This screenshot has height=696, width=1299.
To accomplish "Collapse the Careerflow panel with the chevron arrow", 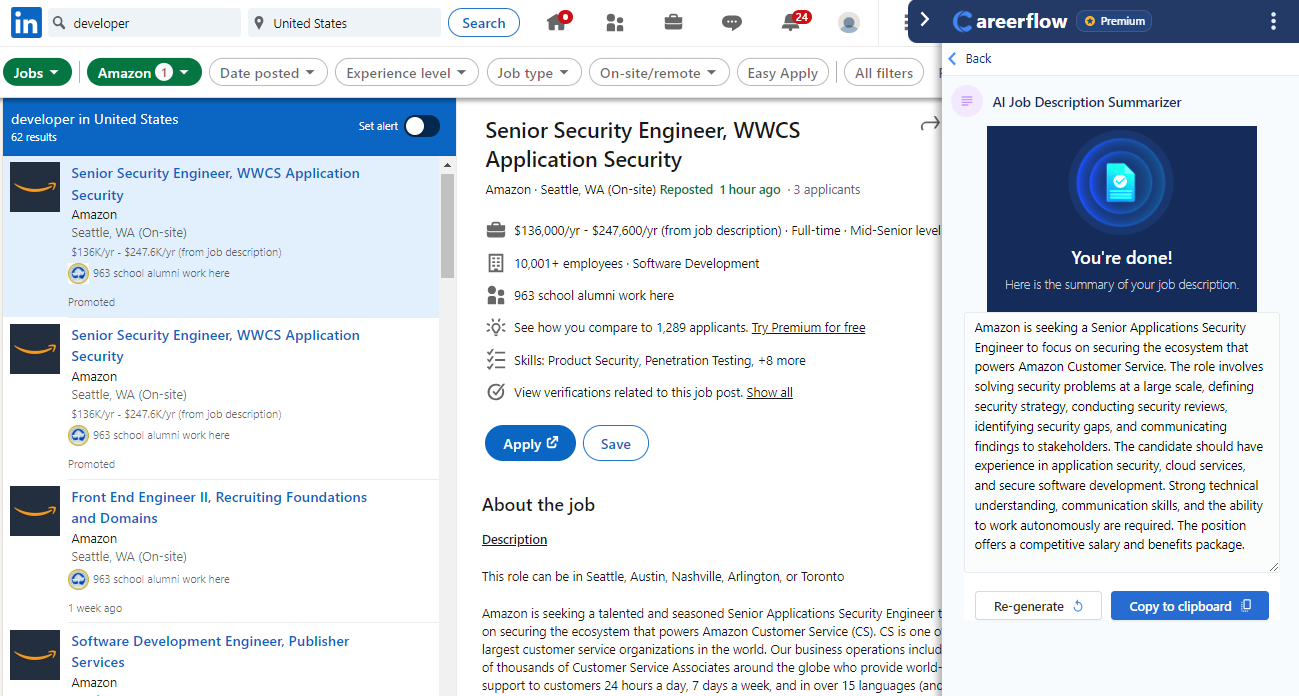I will tap(925, 18).
